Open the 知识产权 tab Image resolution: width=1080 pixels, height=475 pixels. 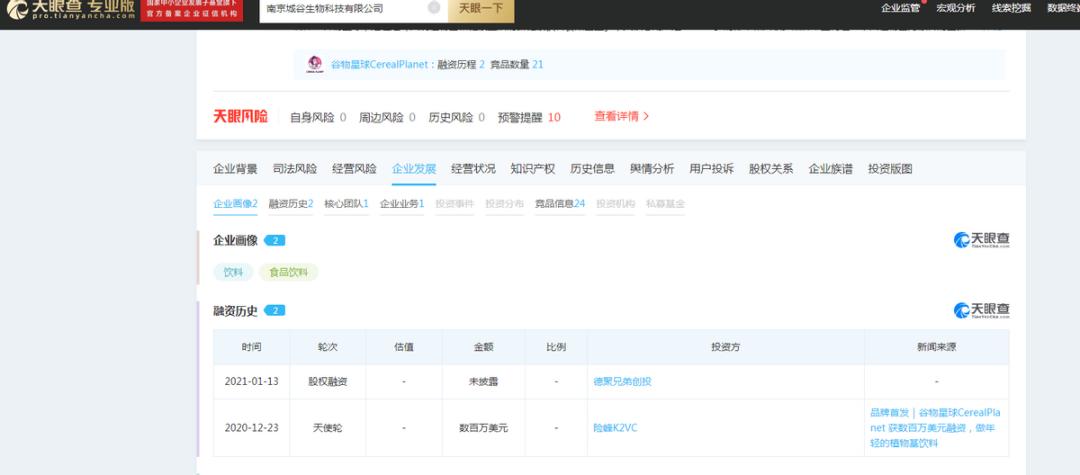pos(532,169)
